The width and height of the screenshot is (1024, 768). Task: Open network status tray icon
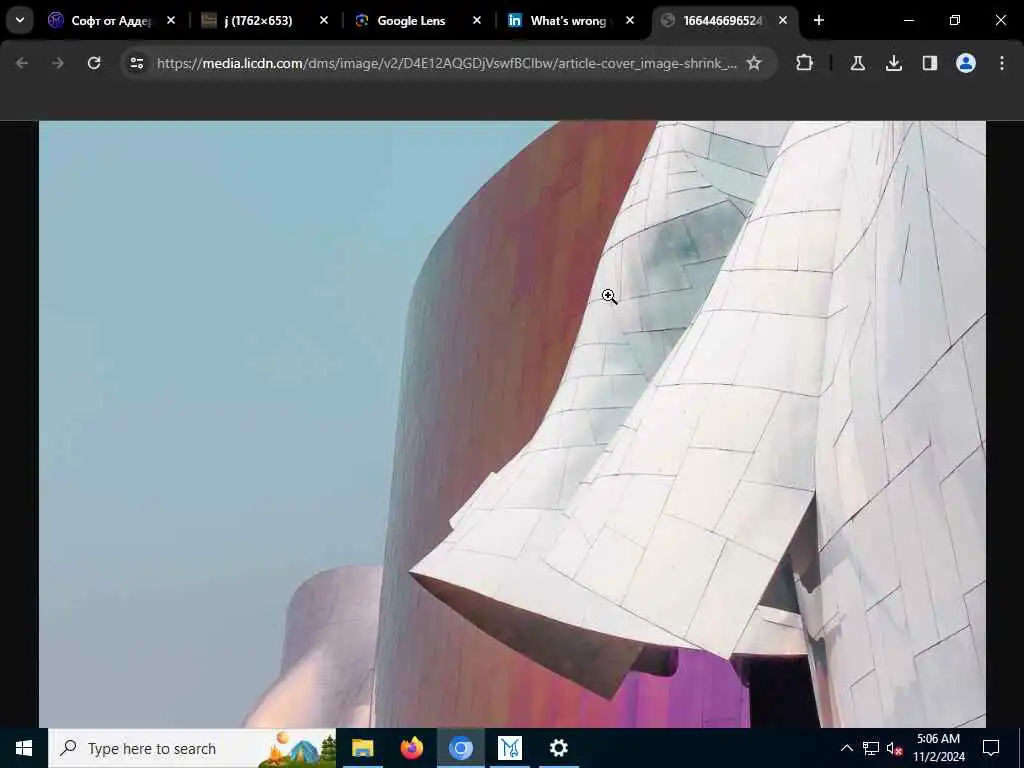pyautogui.click(x=871, y=748)
